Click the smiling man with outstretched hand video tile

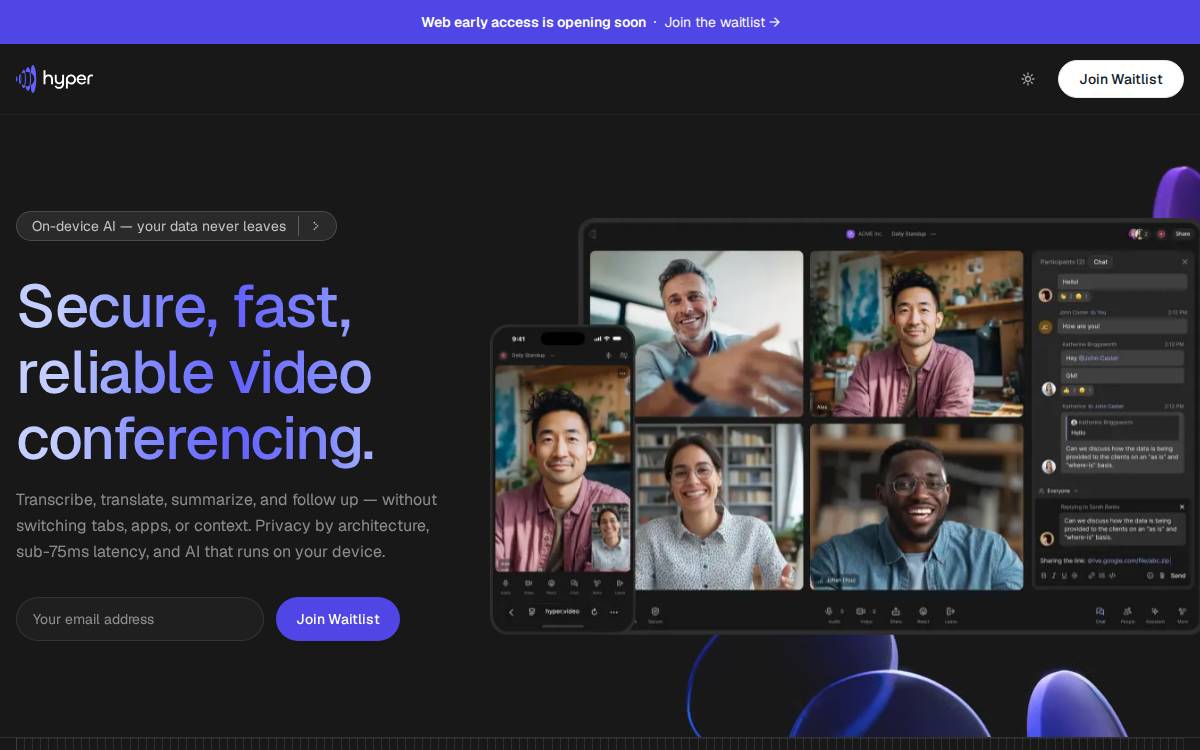pos(696,333)
